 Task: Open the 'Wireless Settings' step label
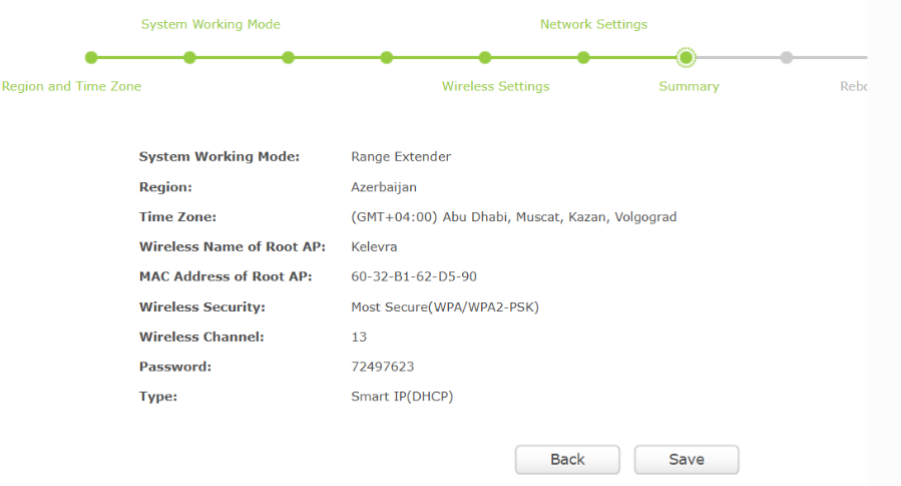tap(495, 87)
